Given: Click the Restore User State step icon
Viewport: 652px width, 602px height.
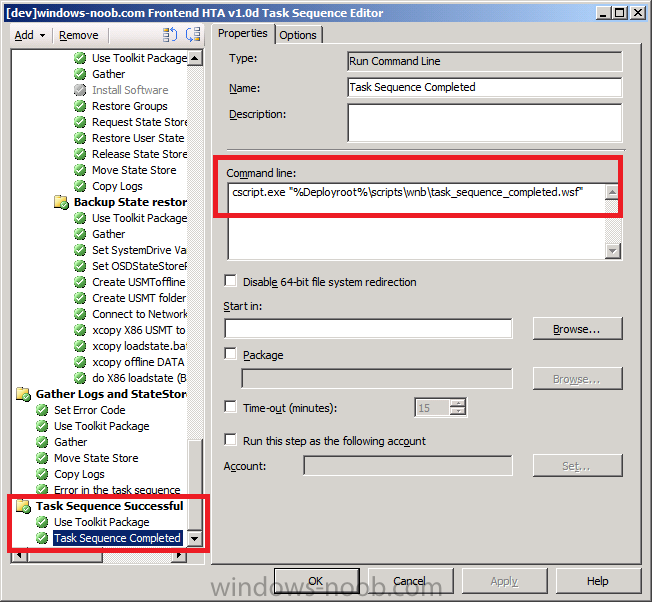Looking at the screenshot, I should pyautogui.click(x=80, y=138).
